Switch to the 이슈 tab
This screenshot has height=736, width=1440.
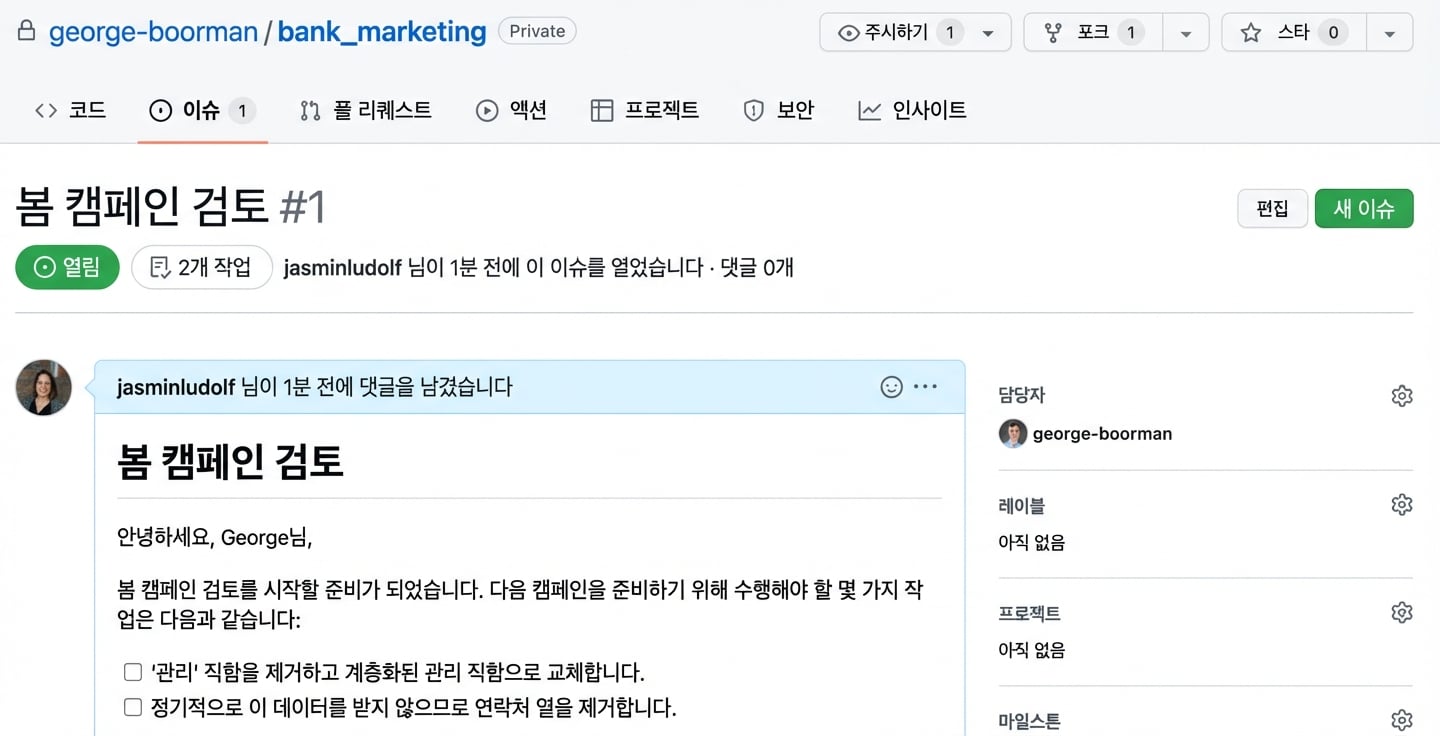click(x=202, y=110)
